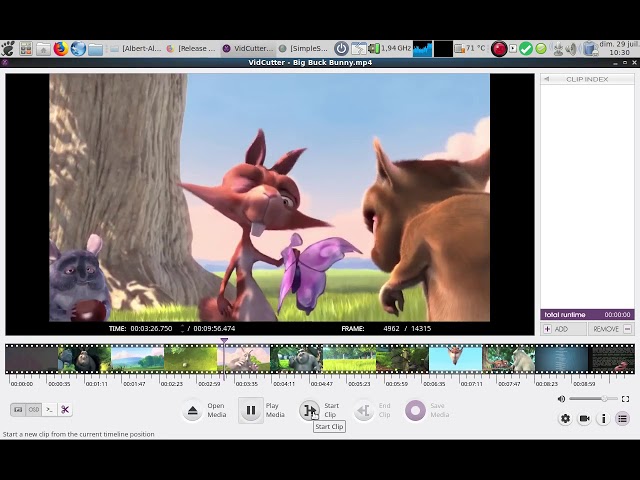This screenshot has width=640, height=480.
Task: Toggle the console terminal button
Action: (49, 409)
